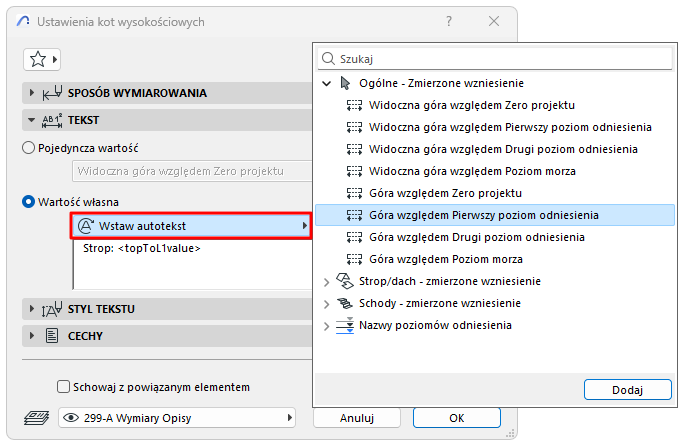Click the Cechy panel icon
Viewport: 681px width, 447px height.
pyautogui.click(x=51, y=336)
